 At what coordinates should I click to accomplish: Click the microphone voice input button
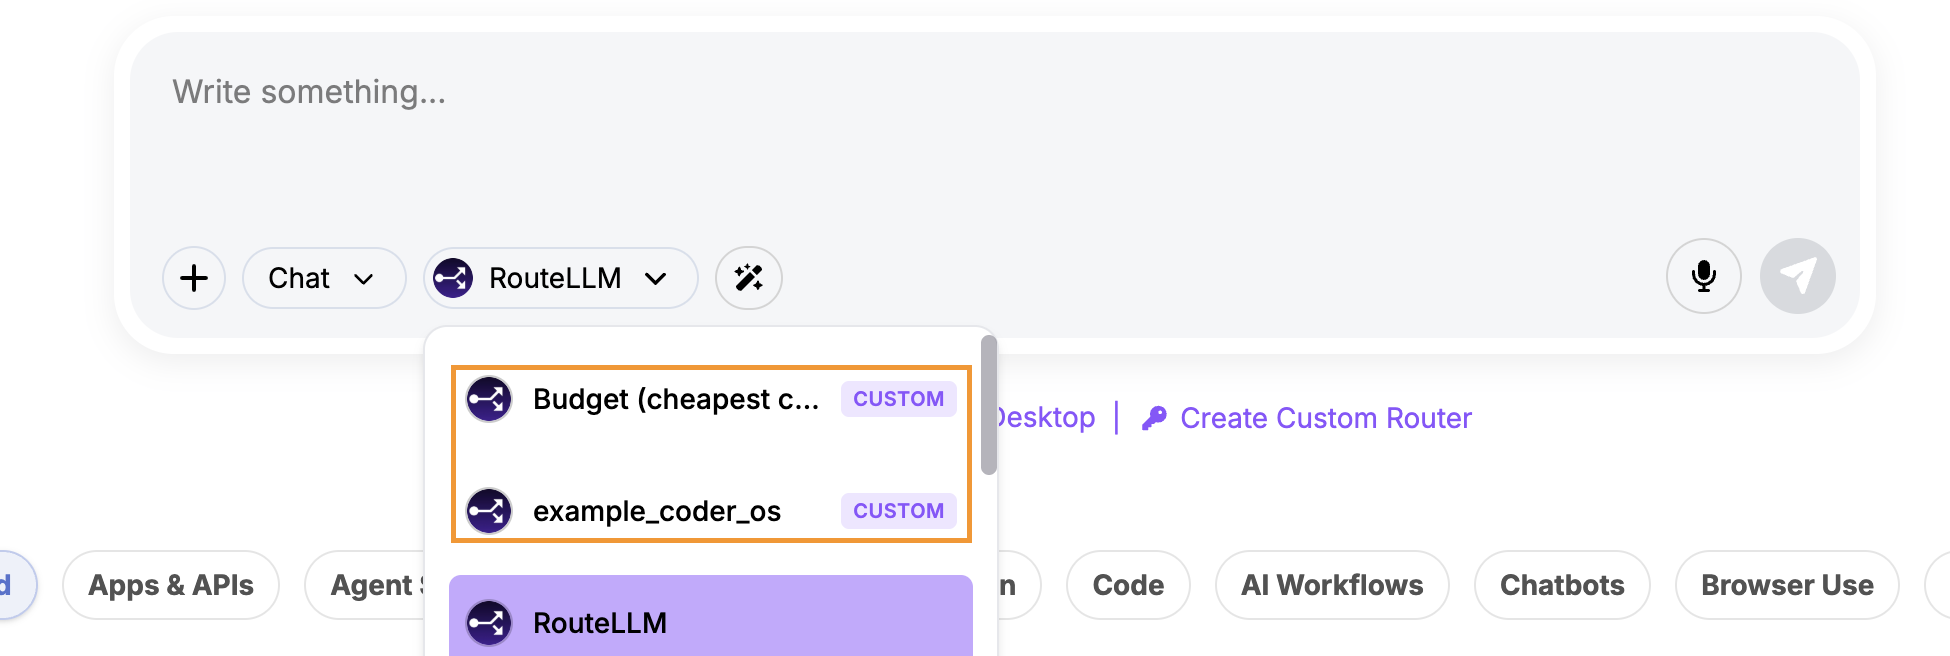tap(1704, 276)
